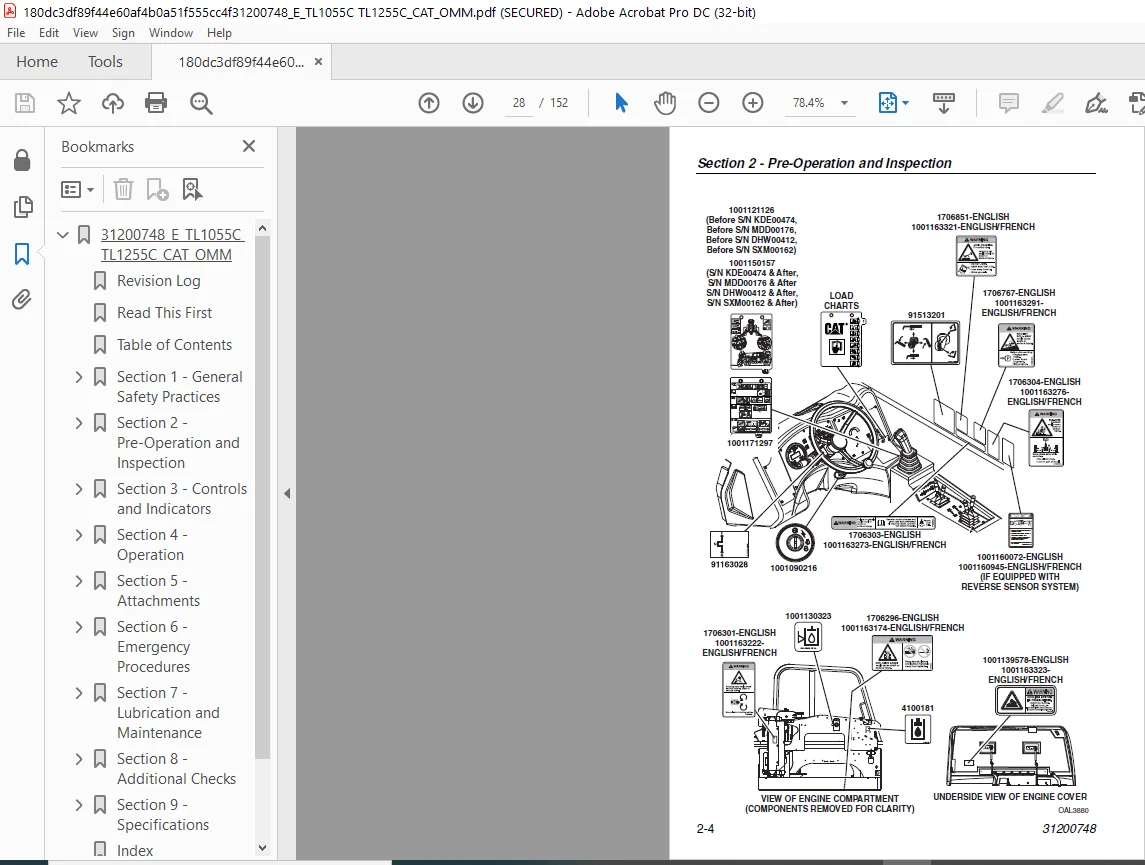Switch to the Home tab
The height and width of the screenshot is (865, 1145).
(x=37, y=62)
